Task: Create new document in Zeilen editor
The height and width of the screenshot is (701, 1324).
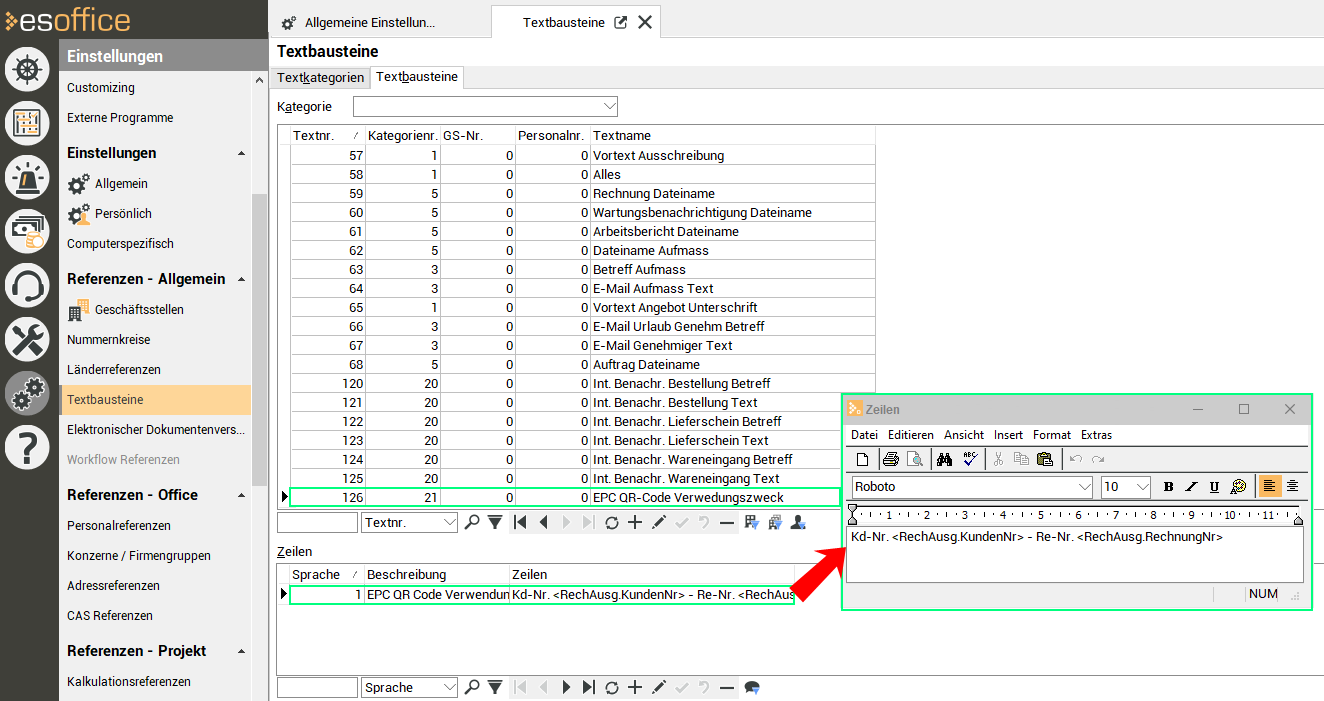Action: pos(862,459)
